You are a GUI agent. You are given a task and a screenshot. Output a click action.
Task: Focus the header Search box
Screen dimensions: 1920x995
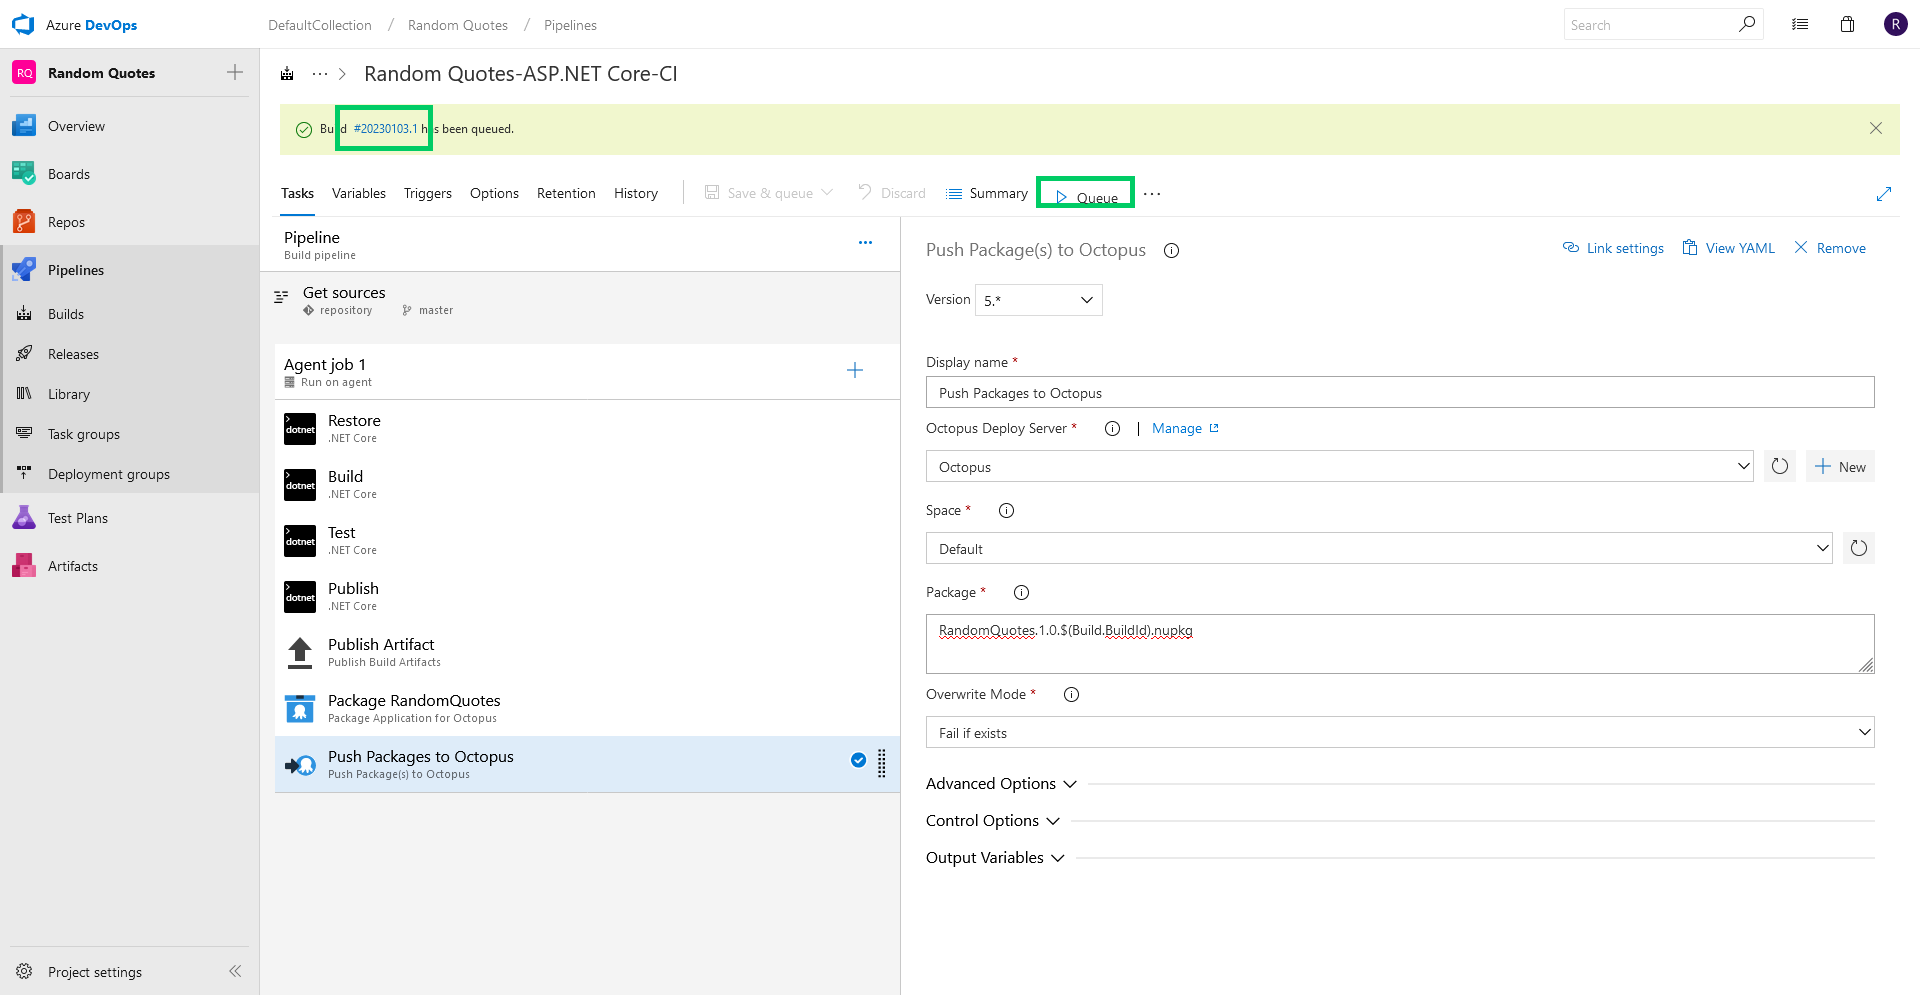1650,25
